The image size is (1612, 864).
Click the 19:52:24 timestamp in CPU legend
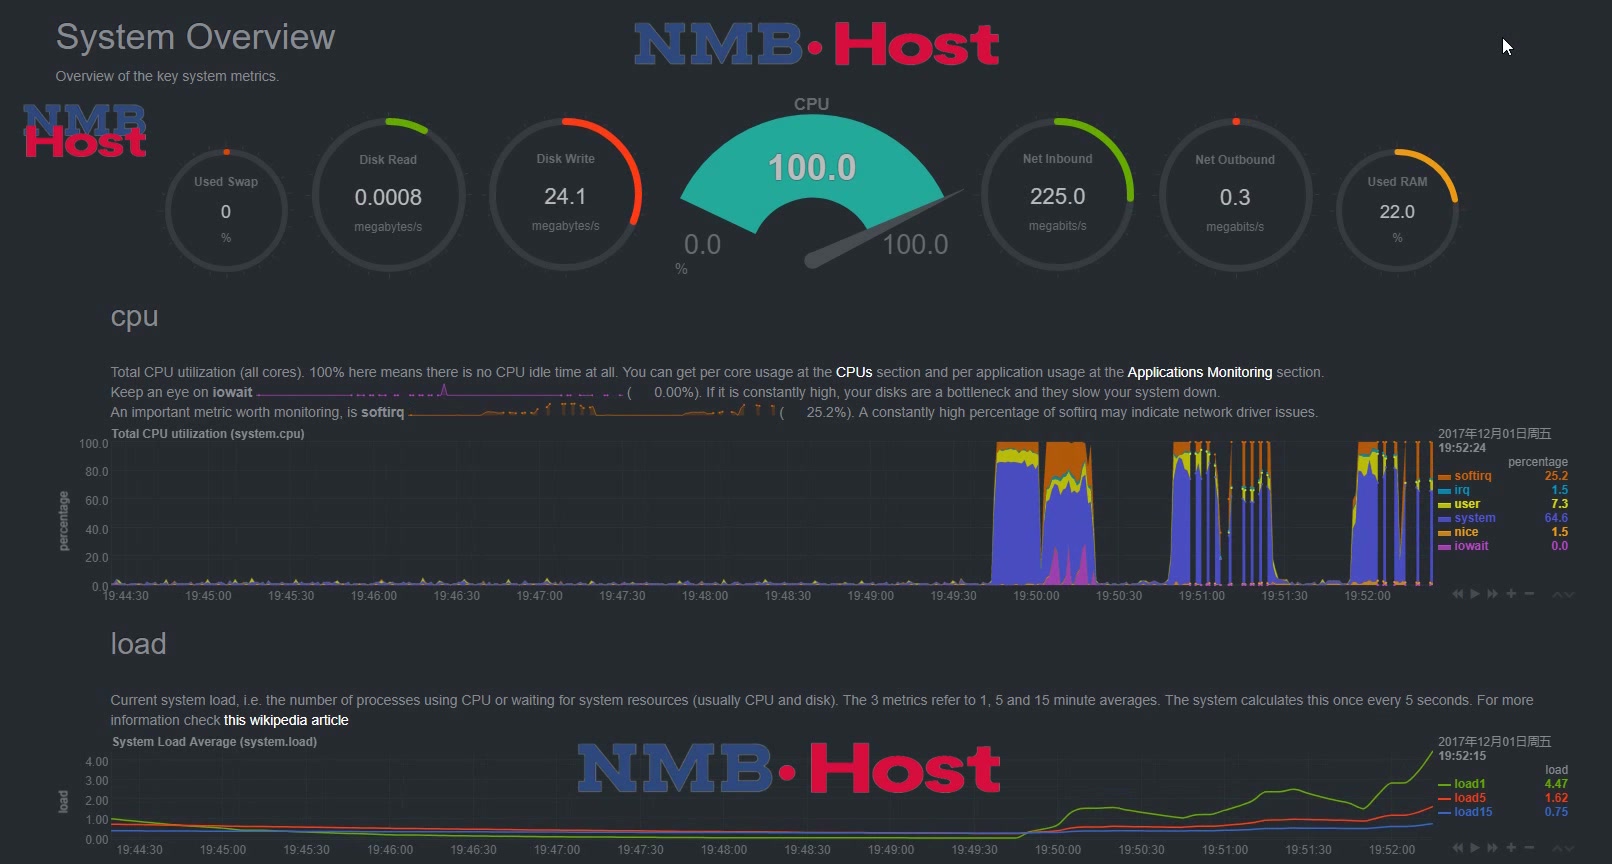(x=1462, y=448)
